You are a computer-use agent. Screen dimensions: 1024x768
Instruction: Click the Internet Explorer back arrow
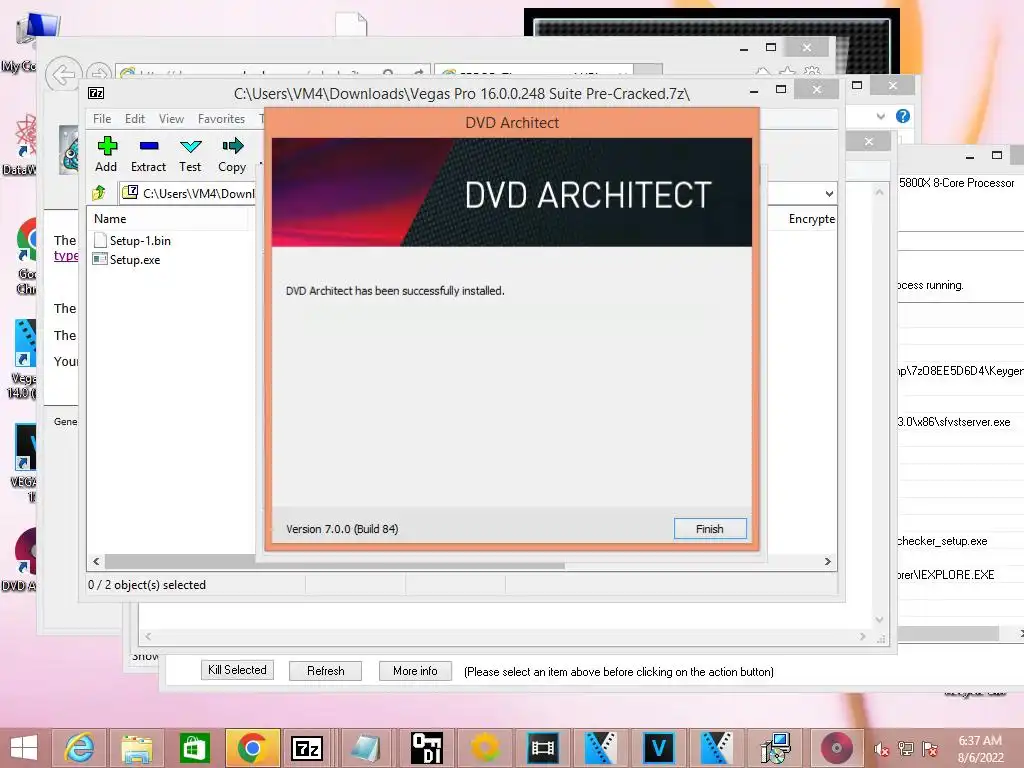pyautogui.click(x=63, y=75)
